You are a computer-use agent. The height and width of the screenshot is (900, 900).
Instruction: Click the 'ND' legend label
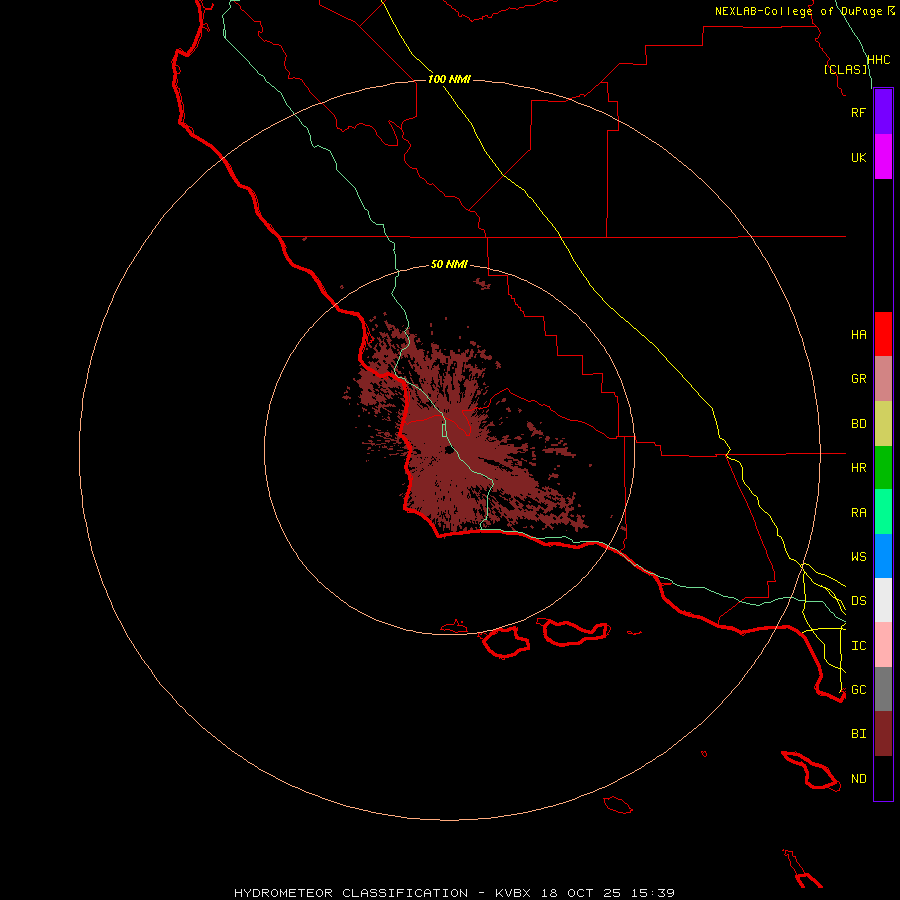[x=858, y=779]
